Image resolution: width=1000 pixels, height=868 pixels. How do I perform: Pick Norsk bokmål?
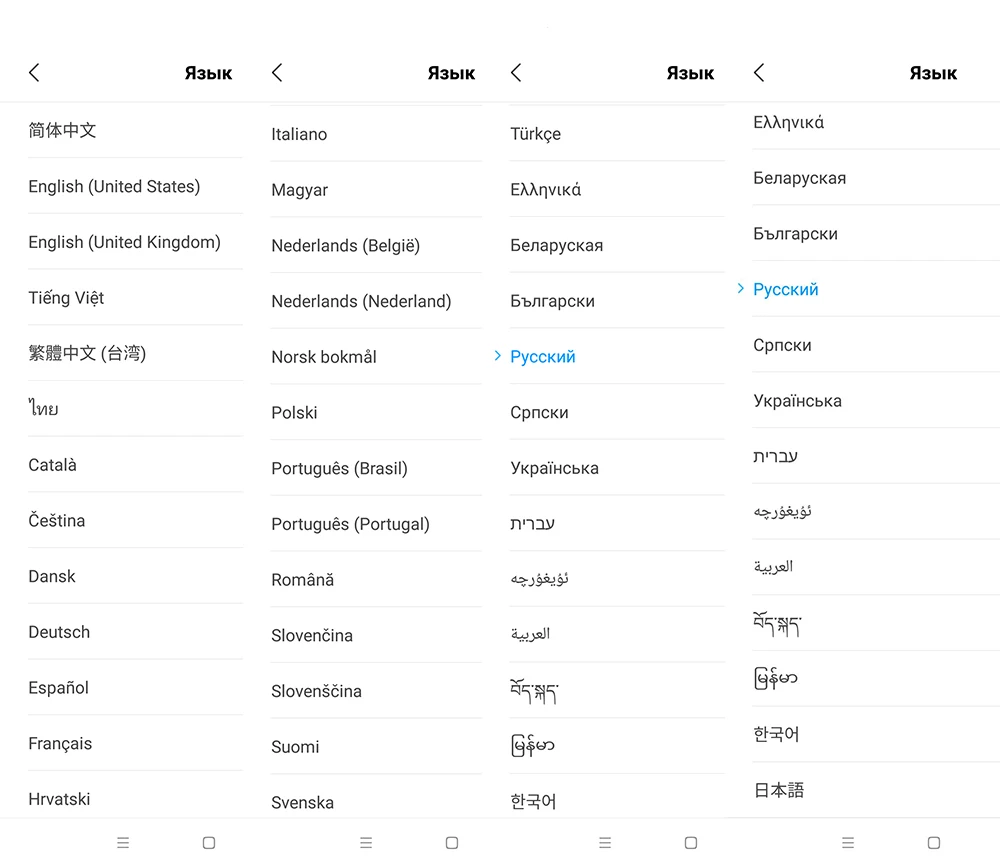(323, 357)
